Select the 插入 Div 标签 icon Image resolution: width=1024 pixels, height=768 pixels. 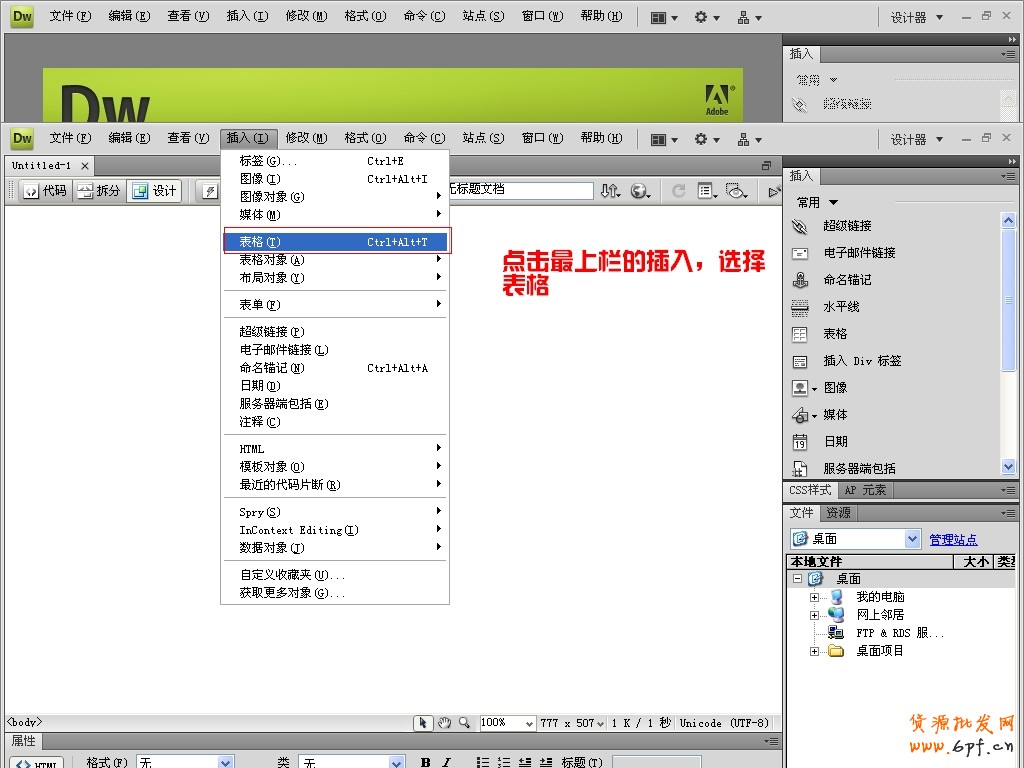800,361
